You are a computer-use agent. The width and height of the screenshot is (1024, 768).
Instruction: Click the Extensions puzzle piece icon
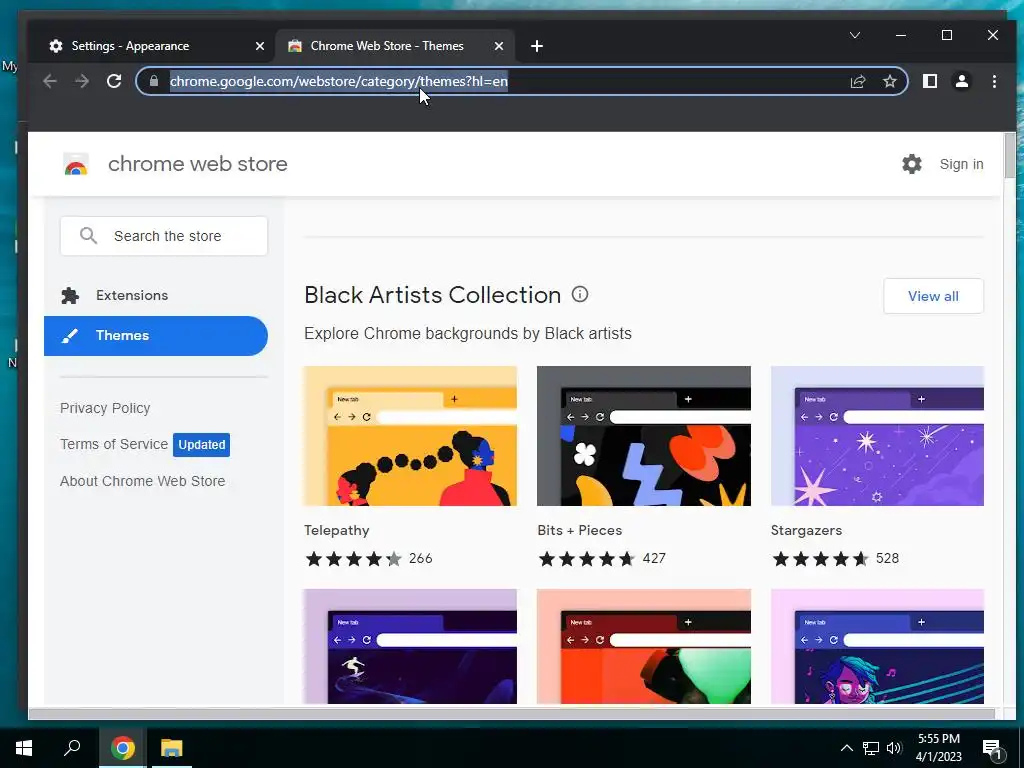(70, 296)
